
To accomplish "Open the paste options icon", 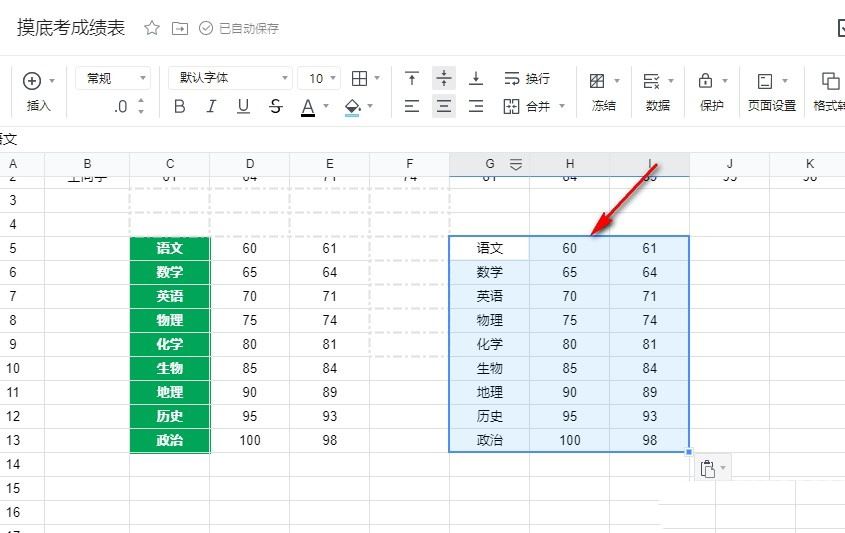I will coord(708,468).
